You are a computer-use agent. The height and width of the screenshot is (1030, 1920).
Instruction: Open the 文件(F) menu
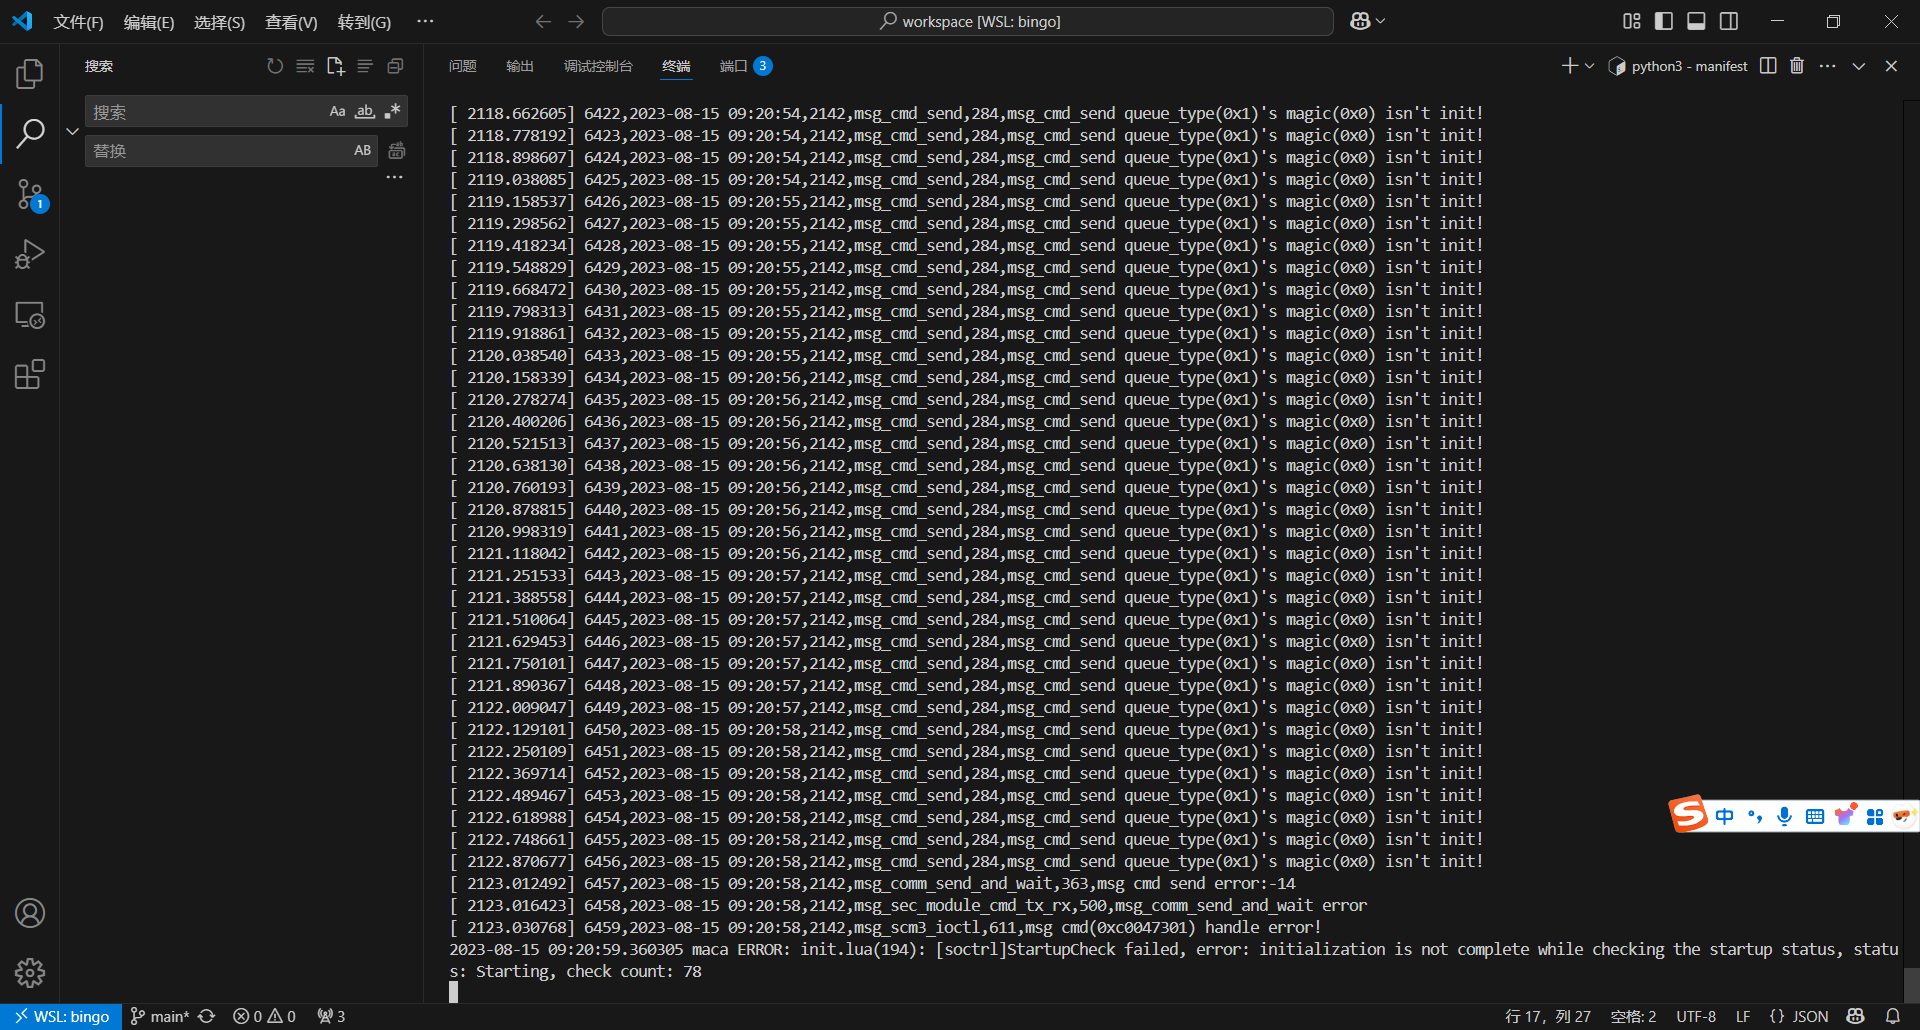point(78,22)
